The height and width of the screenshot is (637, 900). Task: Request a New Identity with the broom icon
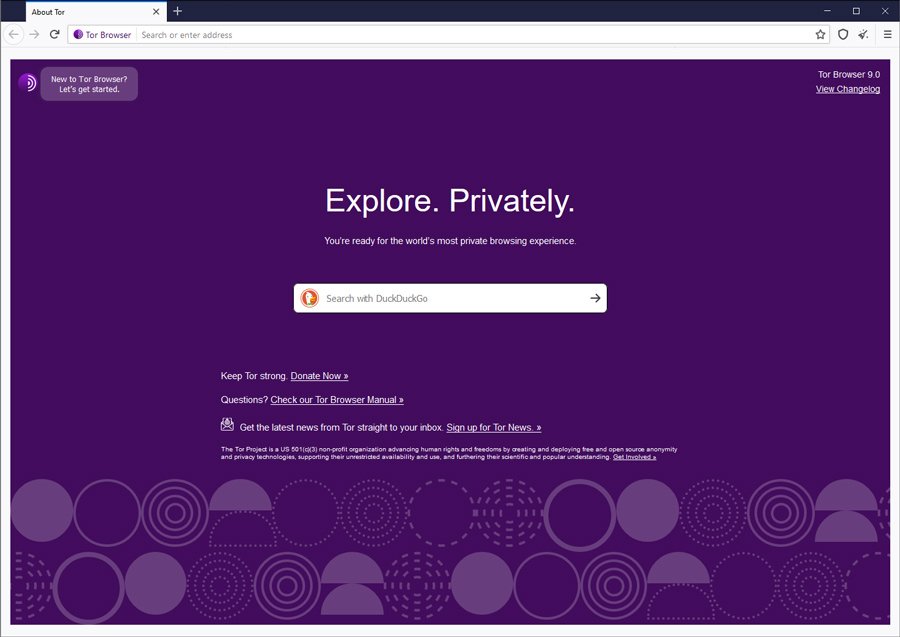pyautogui.click(x=863, y=34)
